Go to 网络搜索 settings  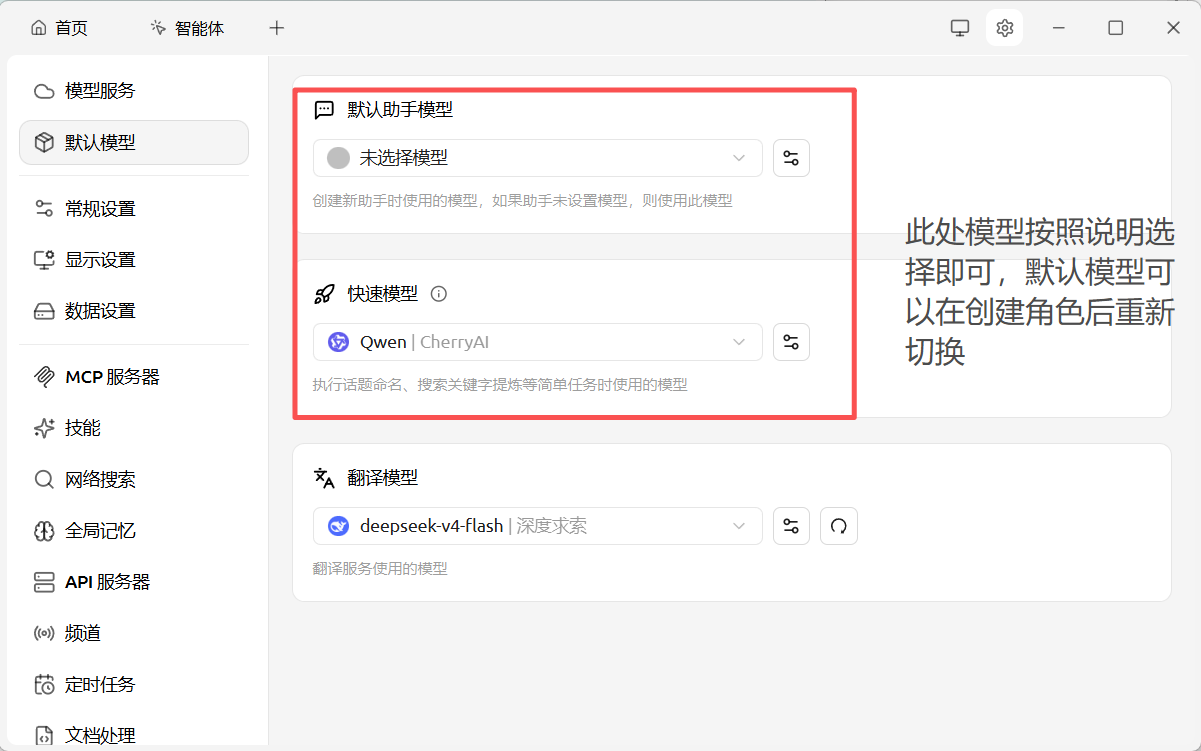(x=134, y=479)
